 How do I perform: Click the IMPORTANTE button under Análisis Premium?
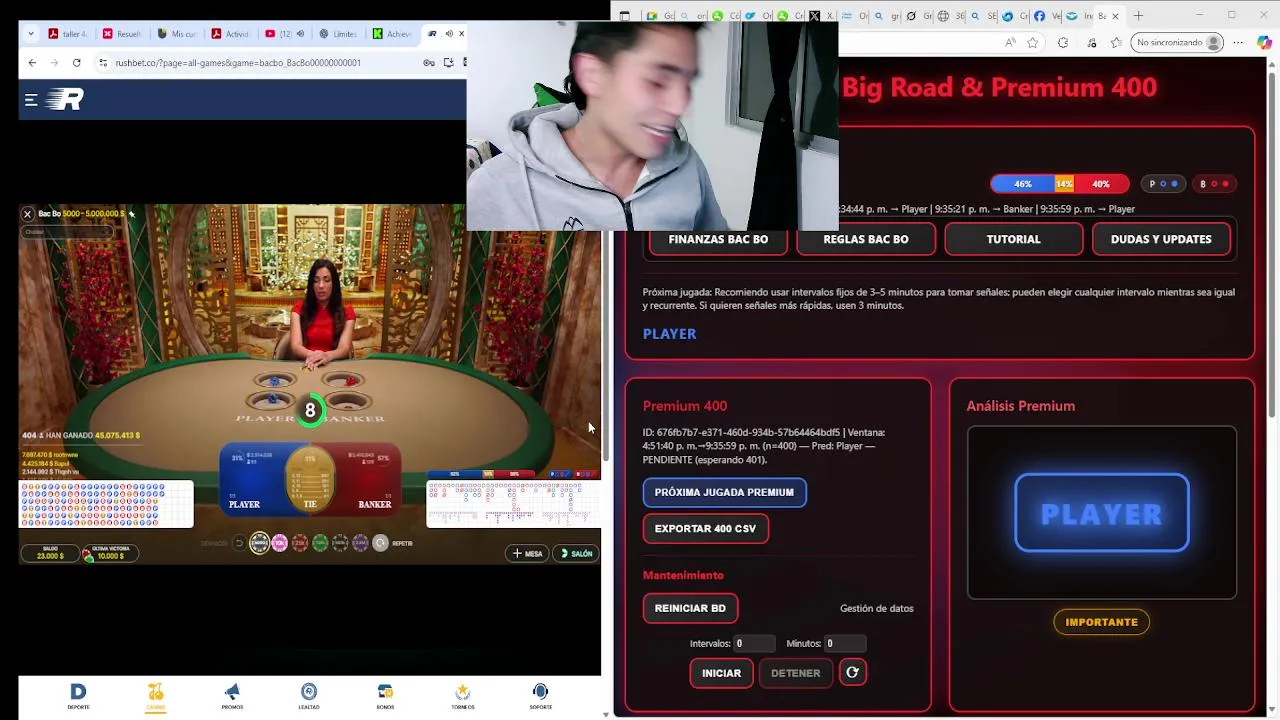coord(1101,622)
